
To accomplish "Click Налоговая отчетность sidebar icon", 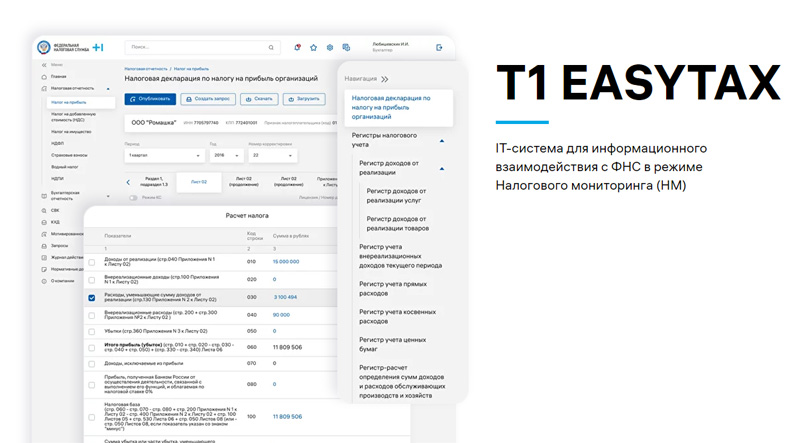I will click(x=44, y=89).
